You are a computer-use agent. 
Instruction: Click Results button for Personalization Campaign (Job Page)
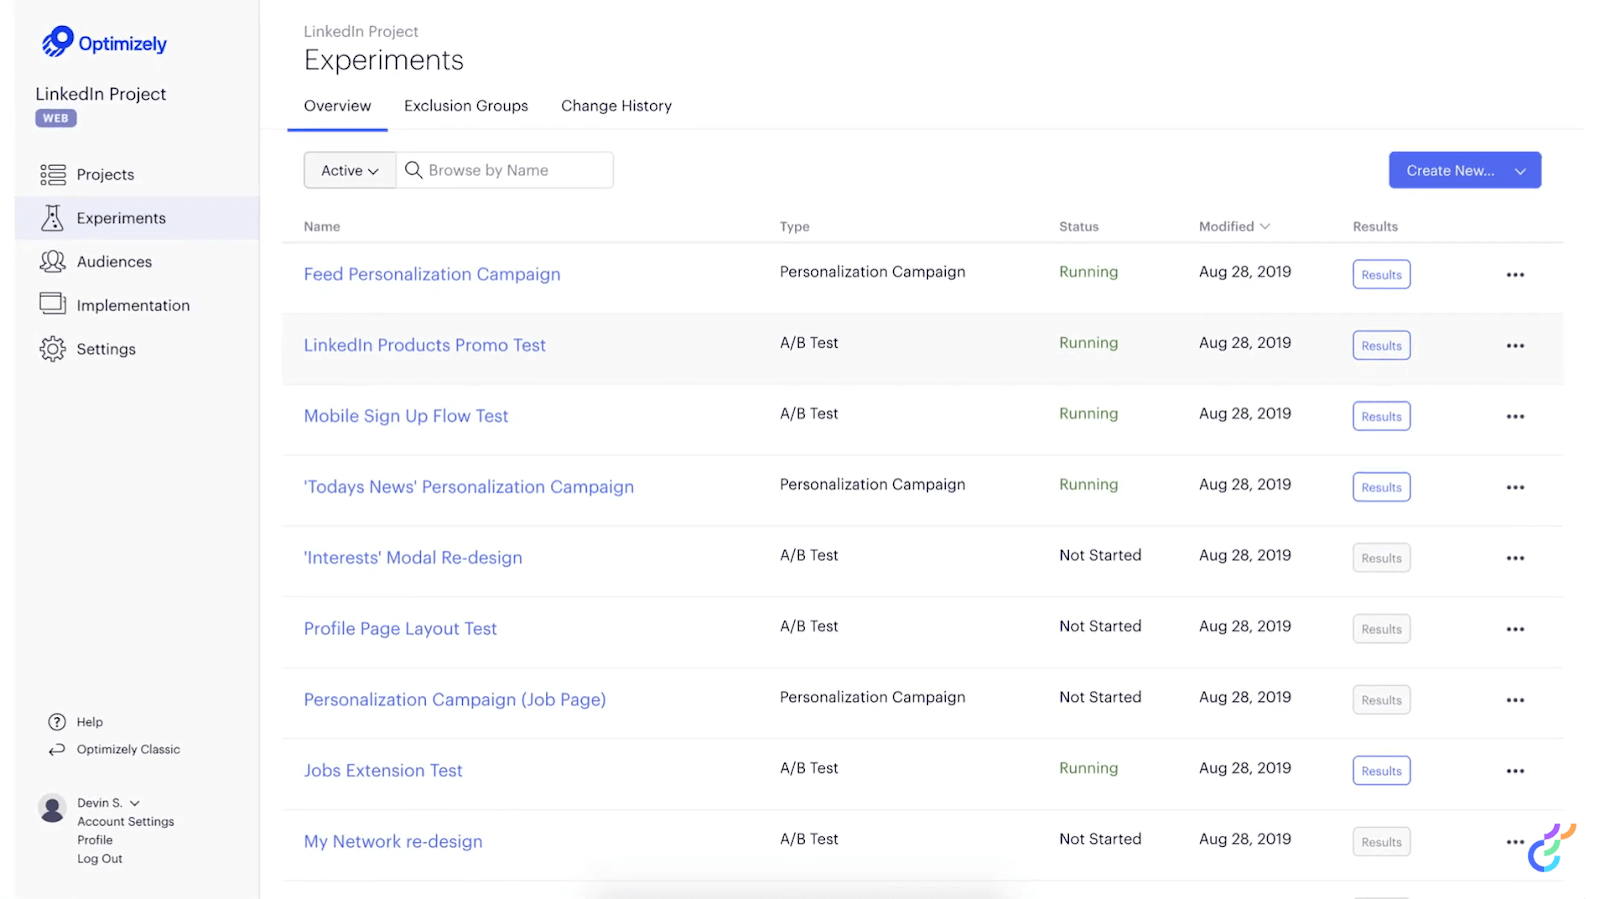[x=1381, y=700]
